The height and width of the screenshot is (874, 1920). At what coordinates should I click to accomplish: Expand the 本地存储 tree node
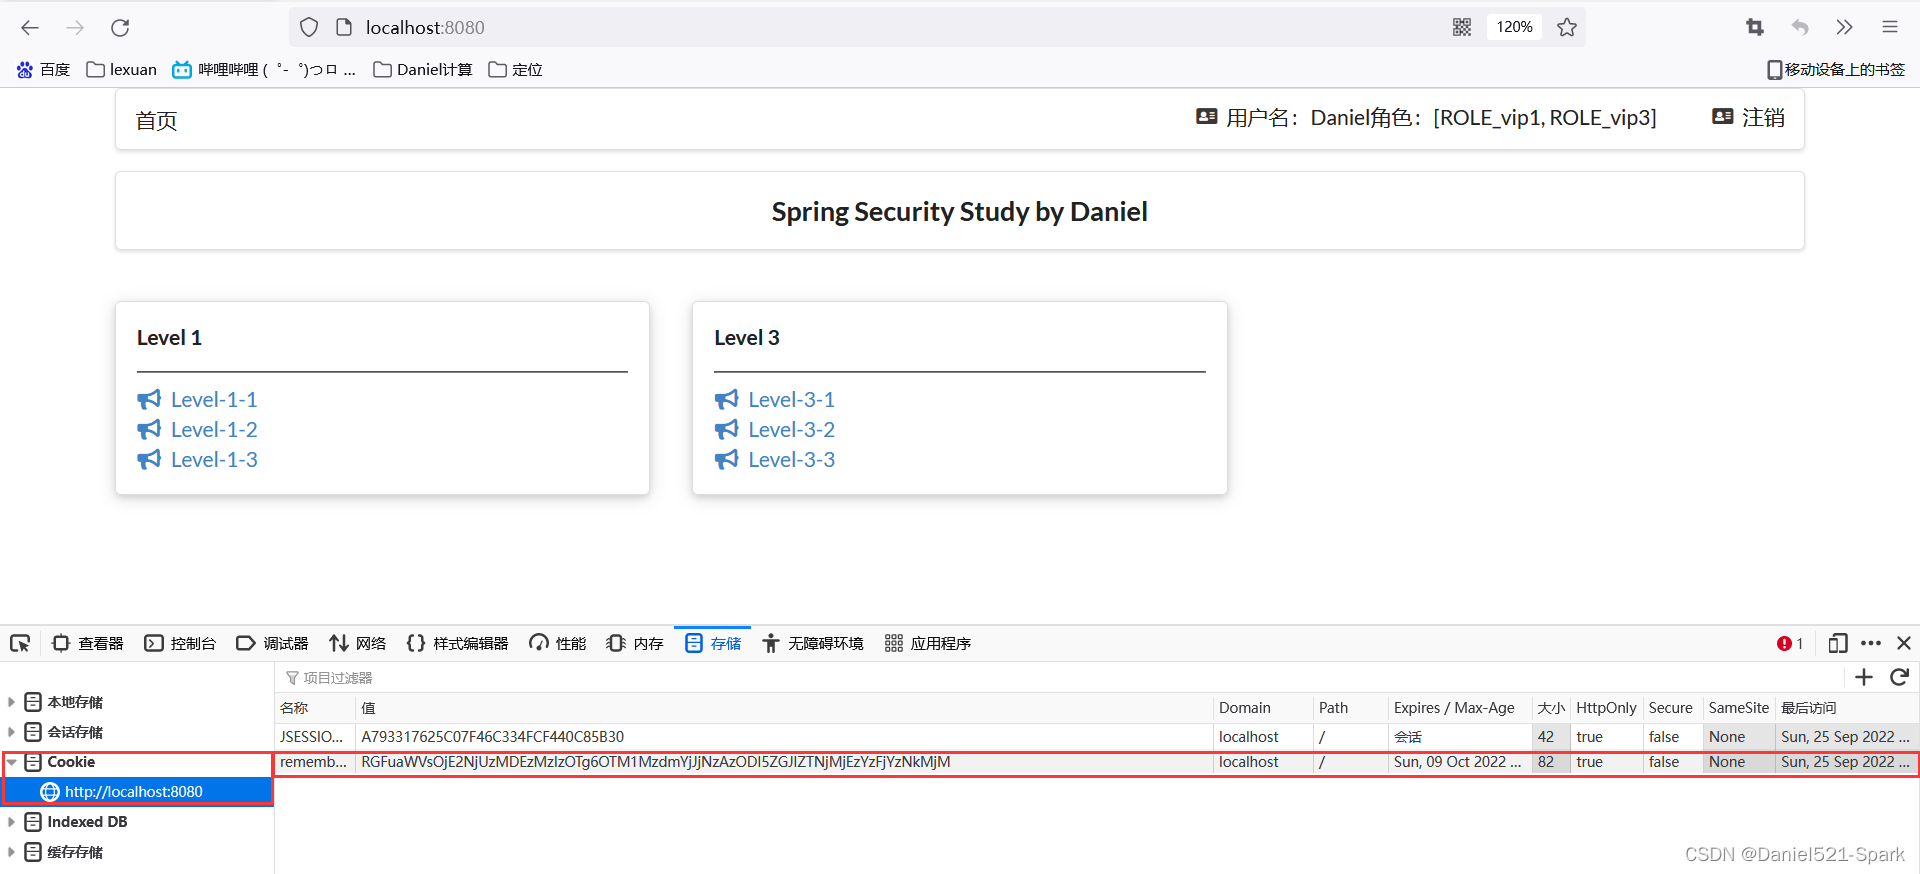(12, 702)
